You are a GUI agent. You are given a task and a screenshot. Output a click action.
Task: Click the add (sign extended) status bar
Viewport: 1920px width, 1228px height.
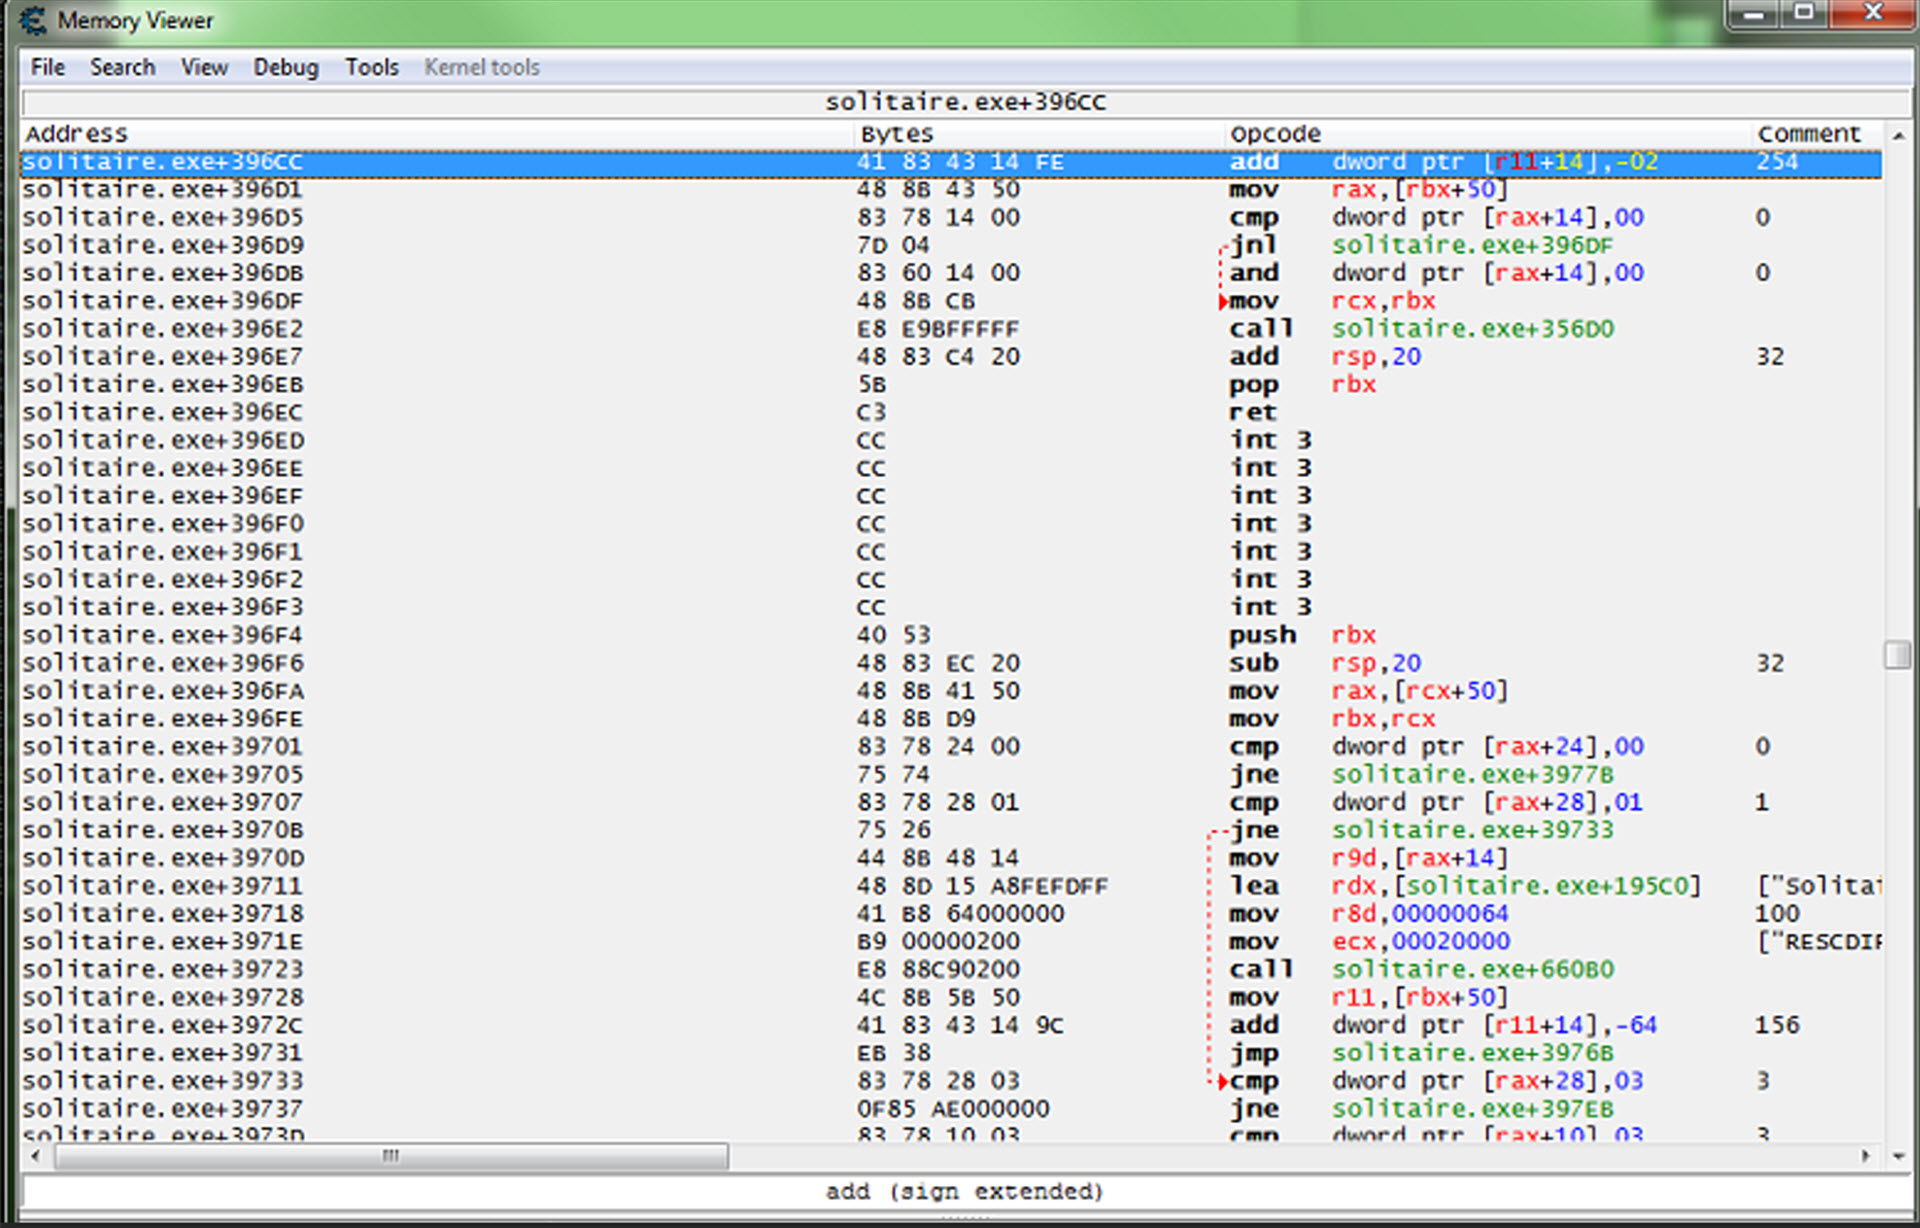[966, 1192]
